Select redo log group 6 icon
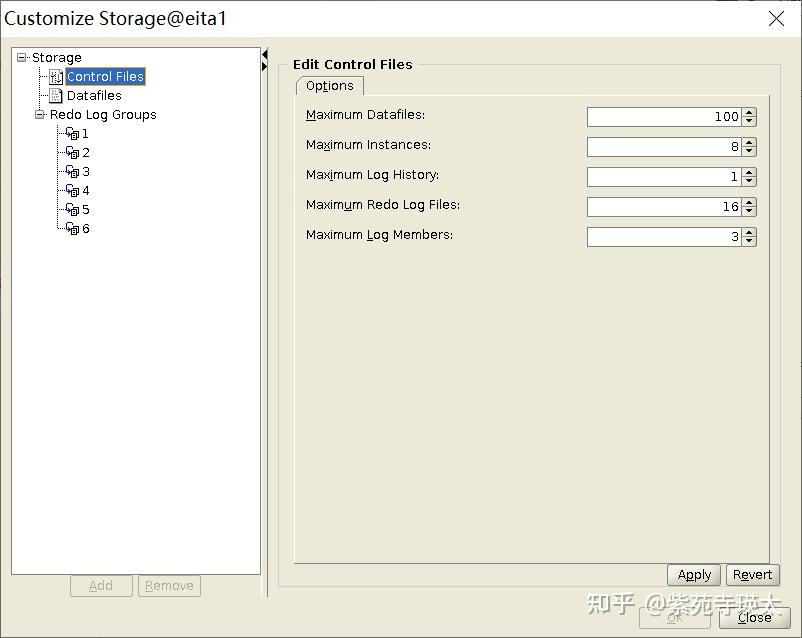The width and height of the screenshot is (802, 638). click(x=72, y=229)
